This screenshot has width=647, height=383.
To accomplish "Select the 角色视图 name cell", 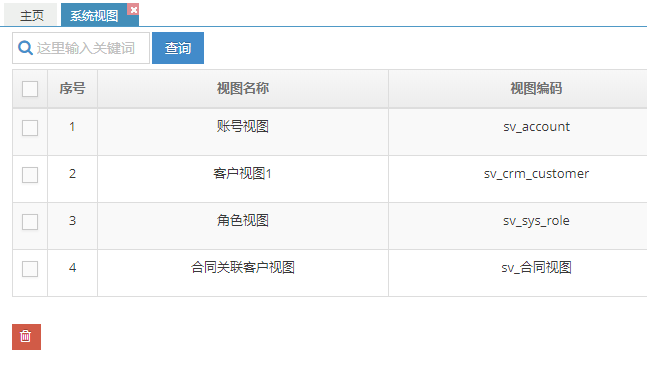I will point(243,226).
